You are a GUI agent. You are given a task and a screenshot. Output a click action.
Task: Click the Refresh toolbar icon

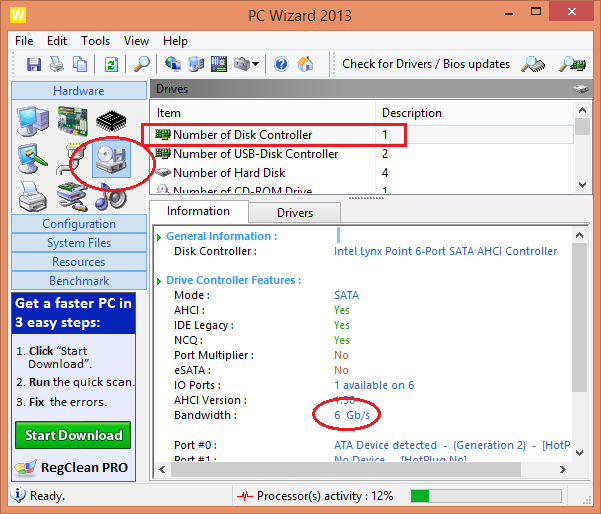pos(111,64)
